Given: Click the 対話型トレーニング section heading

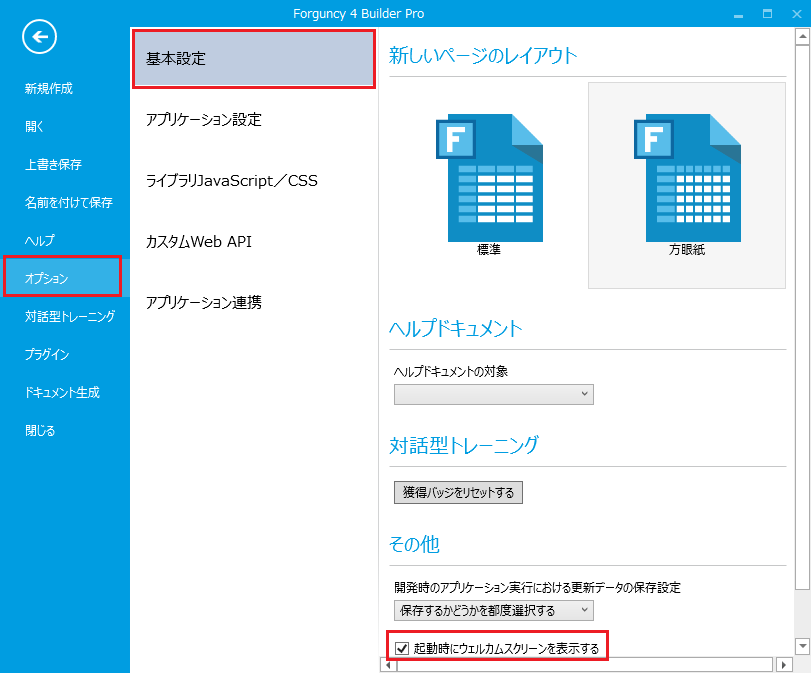Looking at the screenshot, I should [464, 445].
